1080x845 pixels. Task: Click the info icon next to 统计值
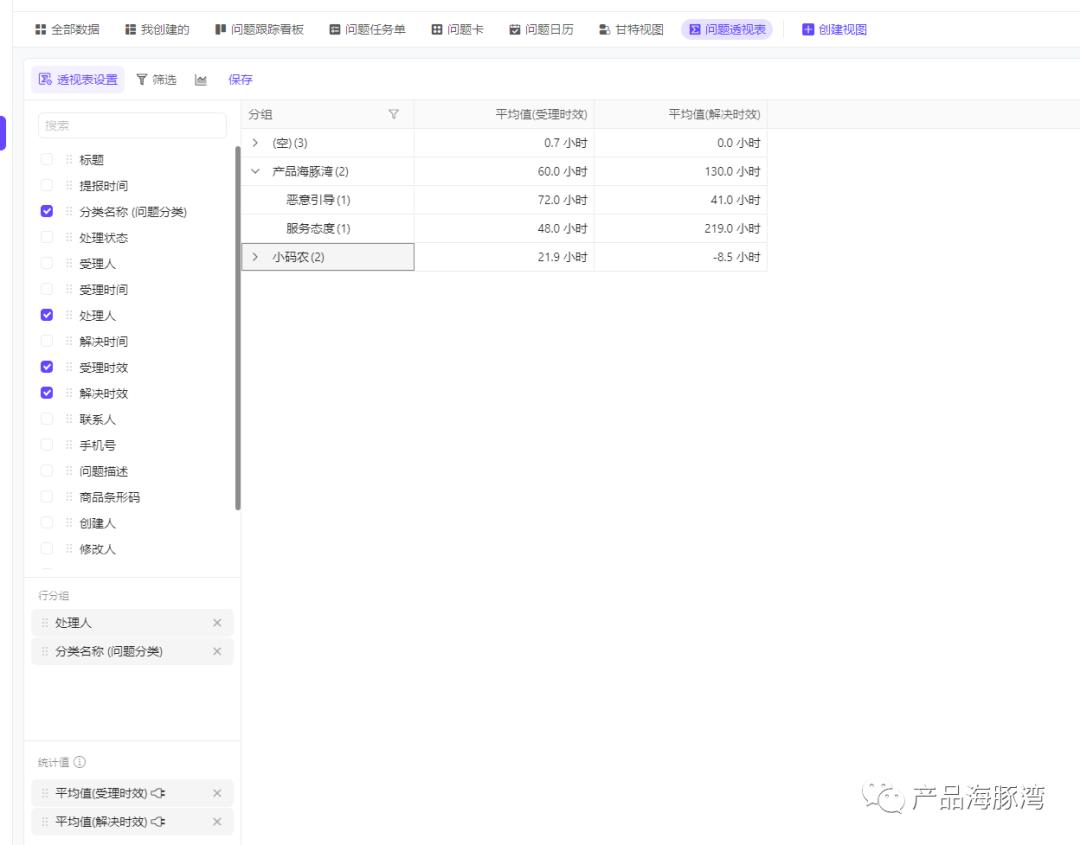[79, 762]
